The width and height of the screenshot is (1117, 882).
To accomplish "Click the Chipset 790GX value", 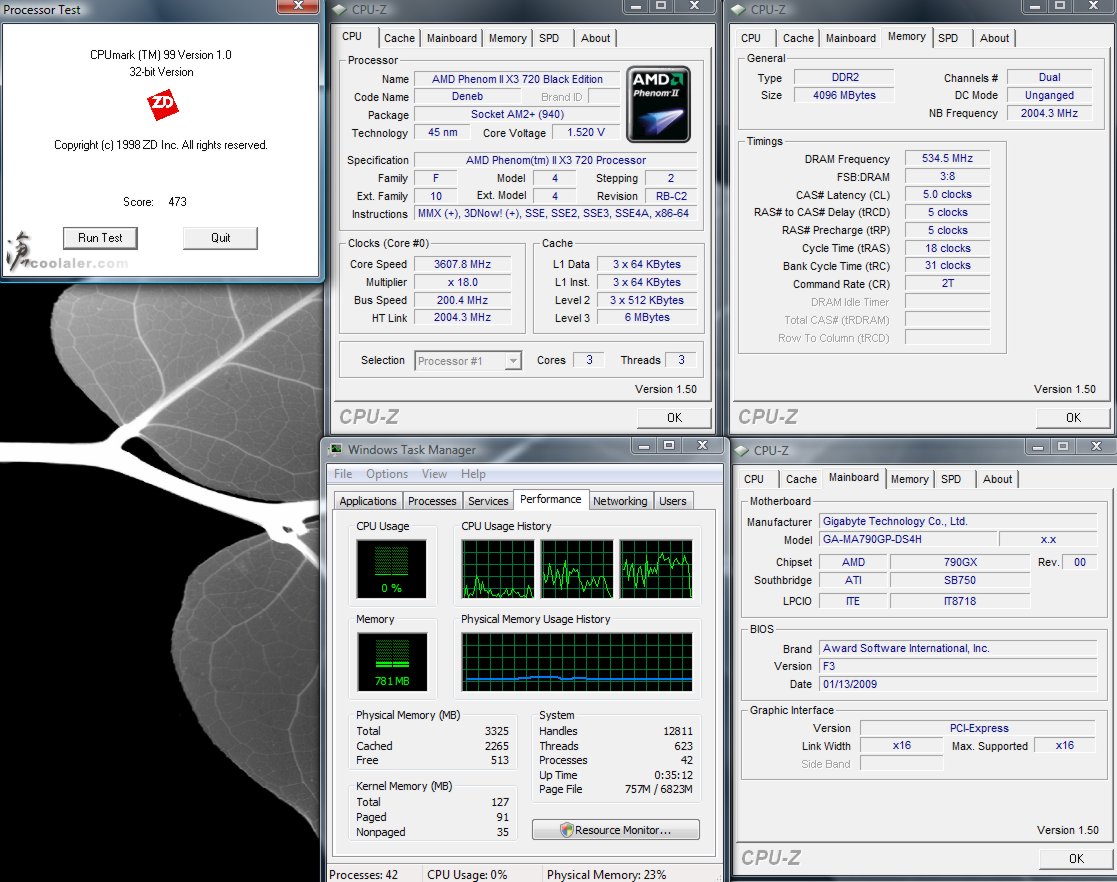I will point(960,562).
